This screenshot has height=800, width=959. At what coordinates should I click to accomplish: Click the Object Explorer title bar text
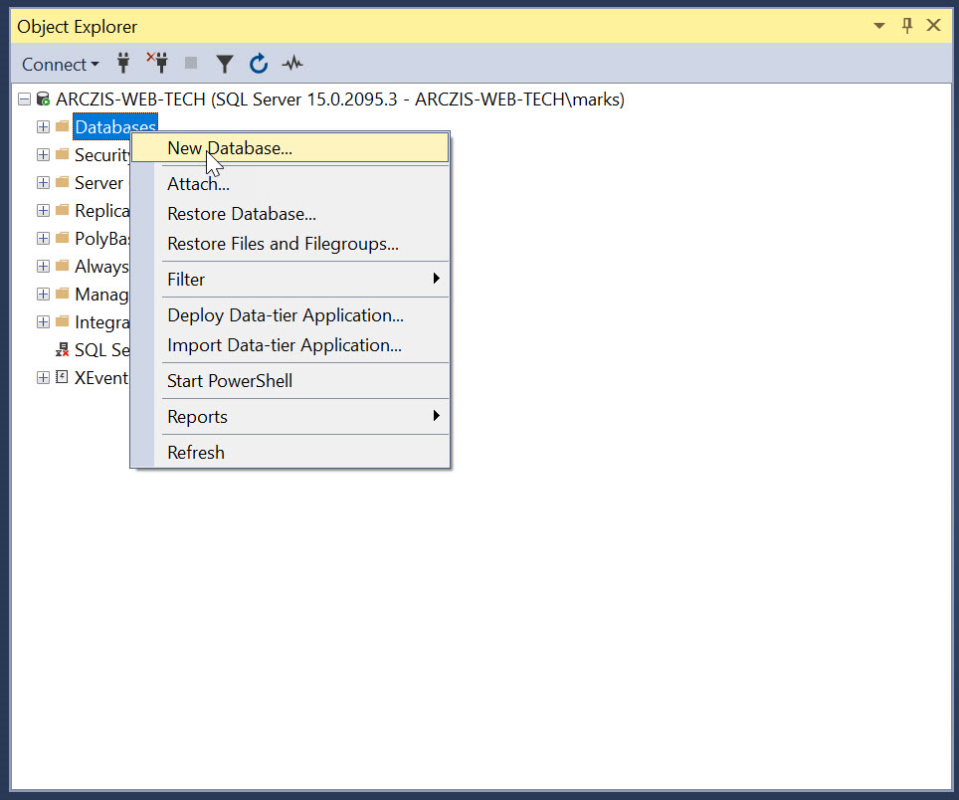[77, 27]
